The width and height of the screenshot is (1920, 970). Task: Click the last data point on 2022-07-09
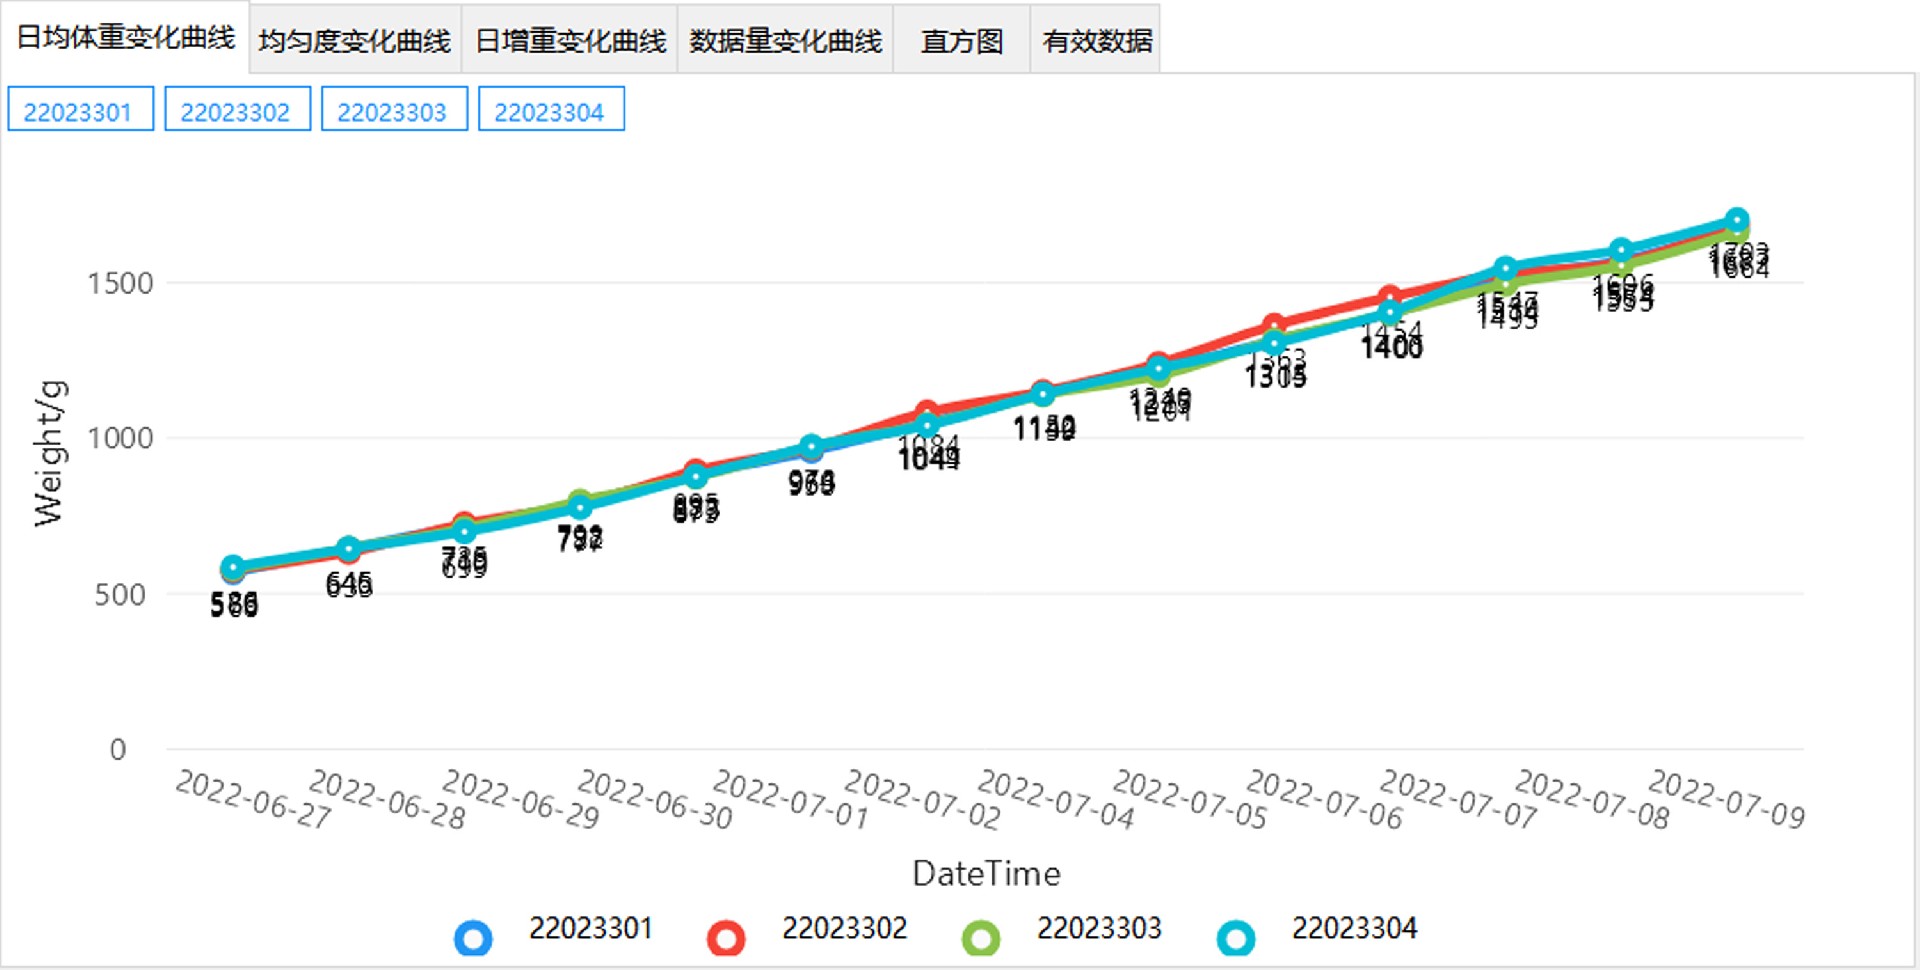click(x=1737, y=220)
